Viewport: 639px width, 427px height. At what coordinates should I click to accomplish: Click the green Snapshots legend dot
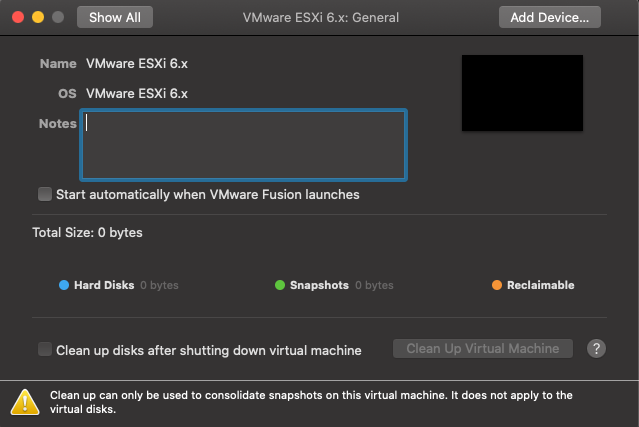tap(280, 285)
